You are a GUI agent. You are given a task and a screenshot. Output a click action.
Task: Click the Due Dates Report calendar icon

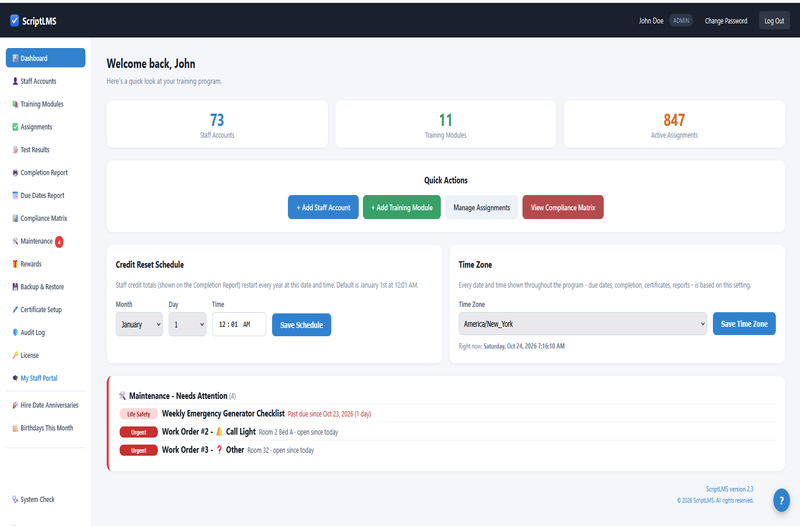[15, 195]
